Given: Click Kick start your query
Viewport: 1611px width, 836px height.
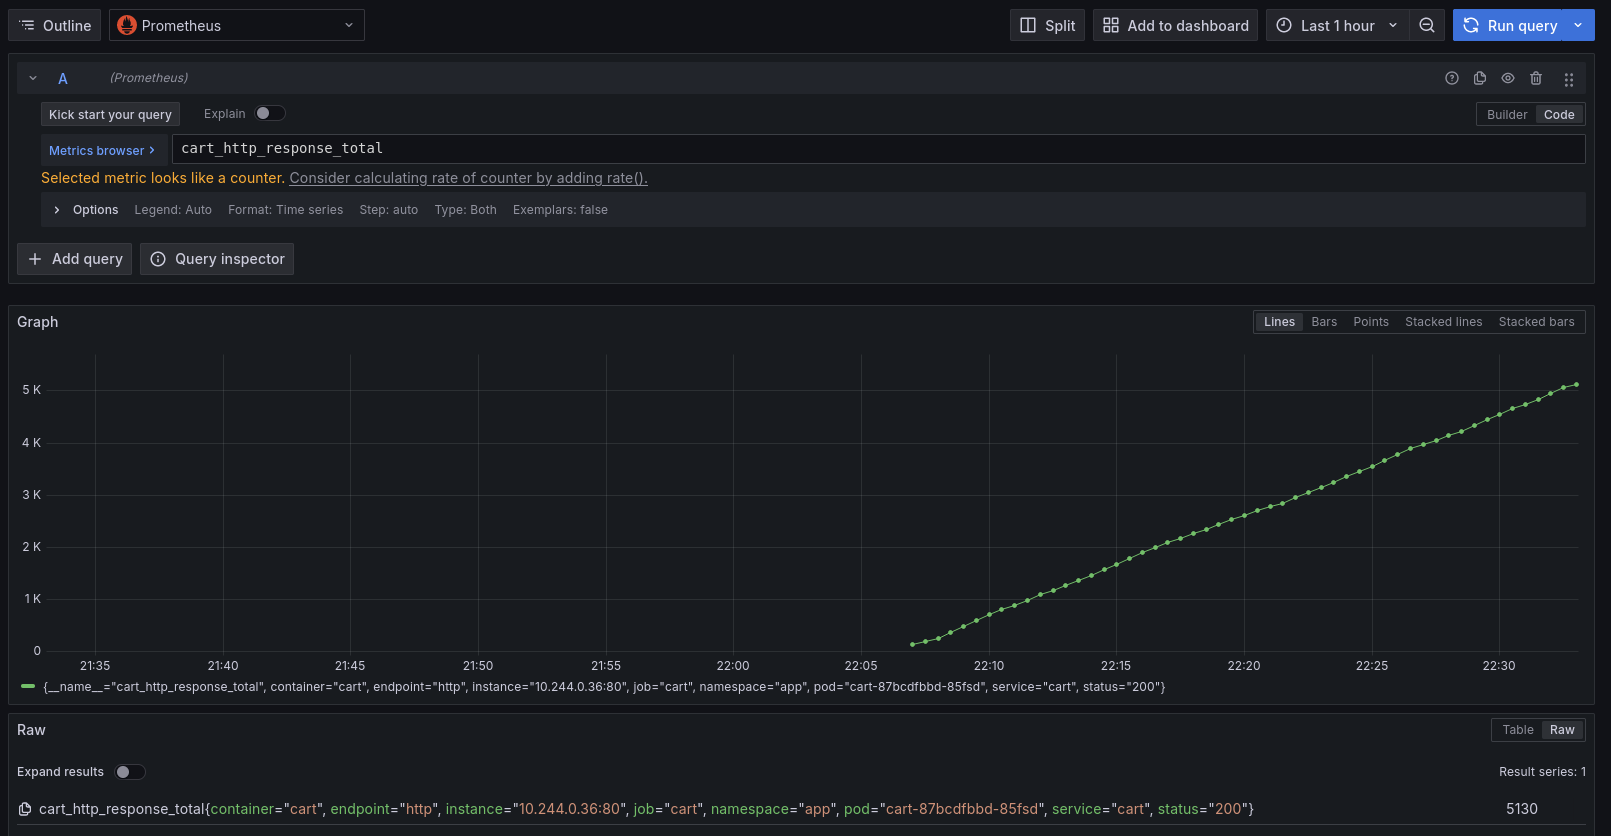Looking at the screenshot, I should pos(110,114).
